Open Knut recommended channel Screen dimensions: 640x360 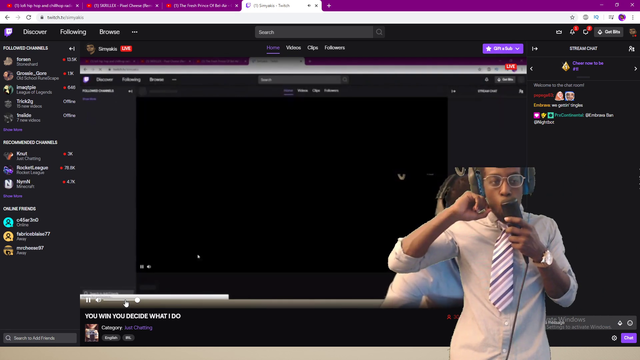coord(40,156)
